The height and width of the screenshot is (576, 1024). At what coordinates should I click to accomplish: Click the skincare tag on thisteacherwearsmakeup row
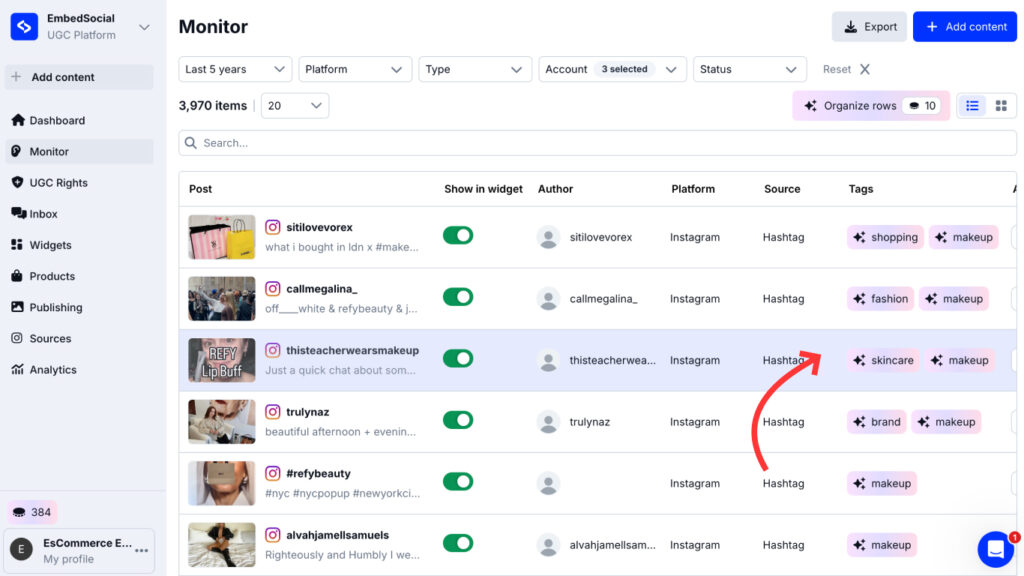click(883, 360)
